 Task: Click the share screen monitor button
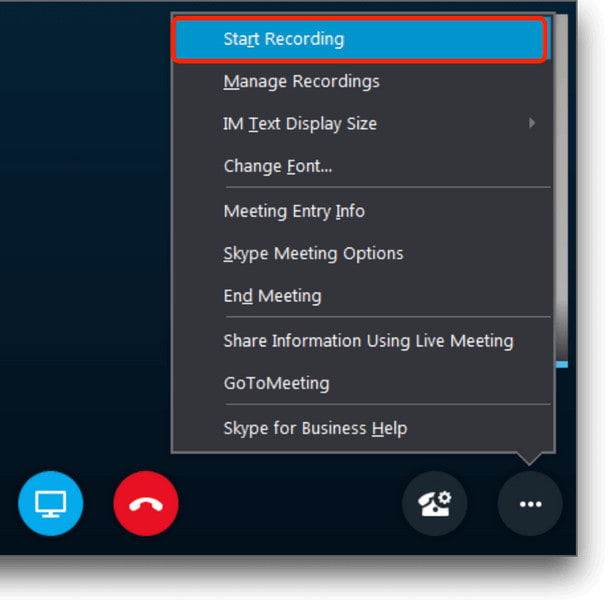(x=51, y=503)
